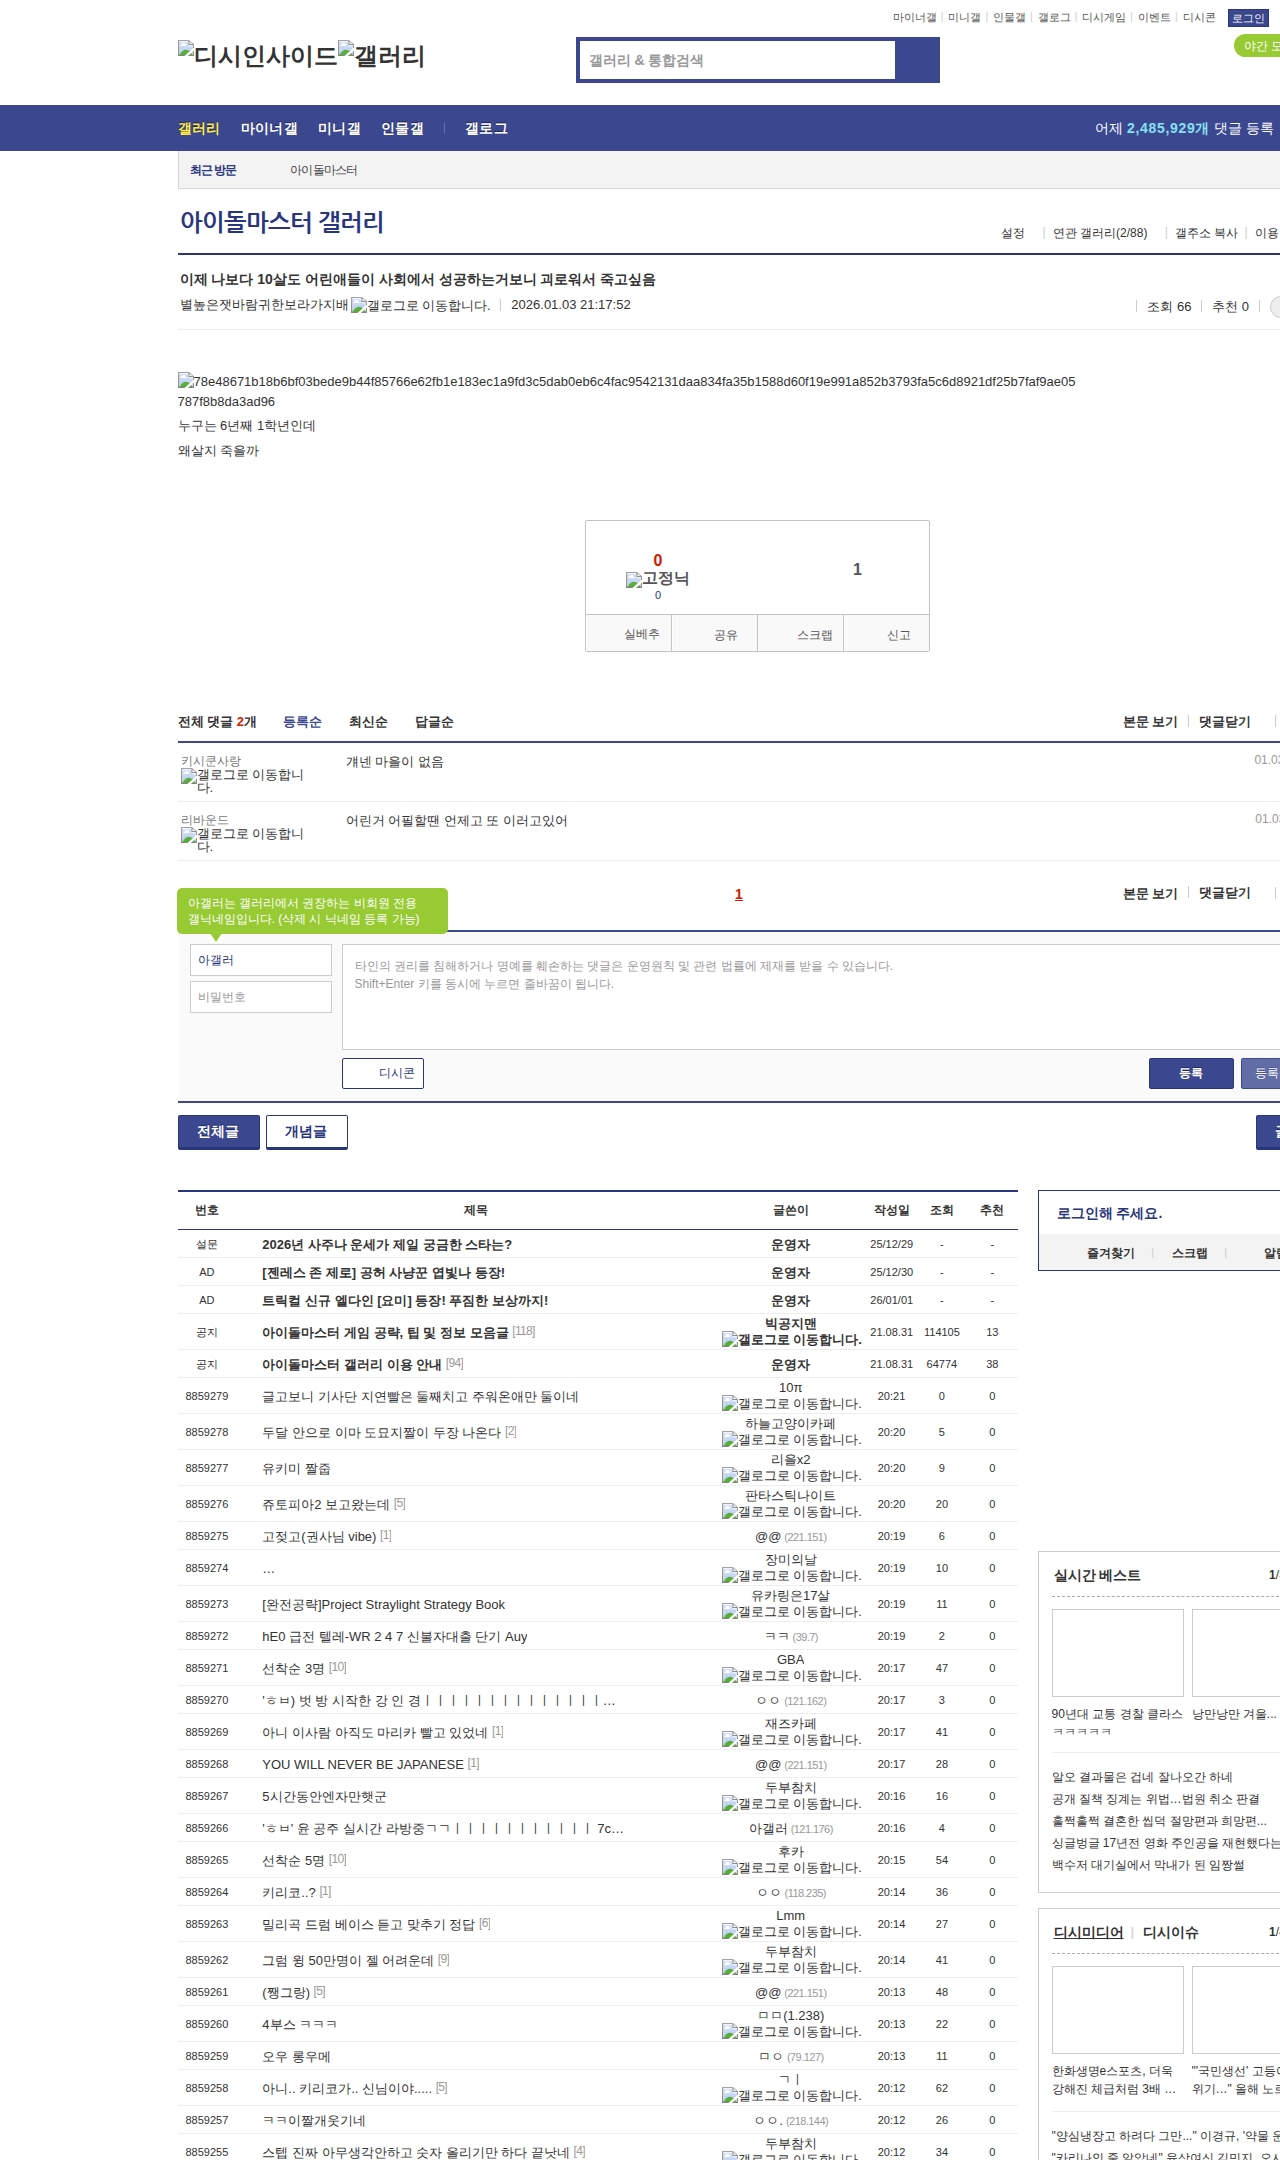This screenshot has height=2160, width=1280.
Task: Click the 비밀번호 password field
Action: [261, 997]
